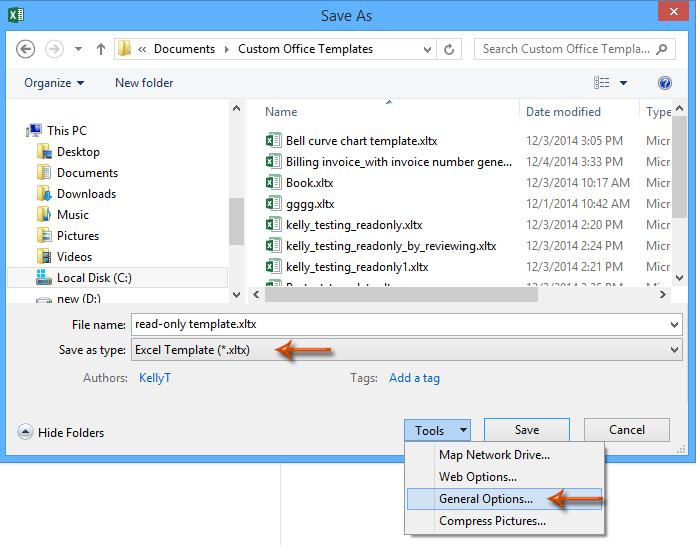Open the Organize dropdown menu
The width and height of the screenshot is (696, 545).
tap(54, 83)
